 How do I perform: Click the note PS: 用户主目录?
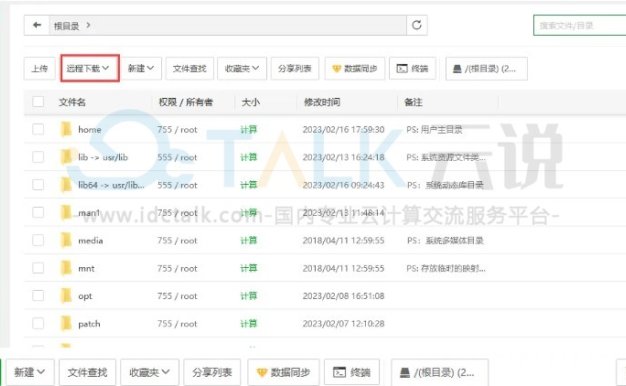click(434, 129)
